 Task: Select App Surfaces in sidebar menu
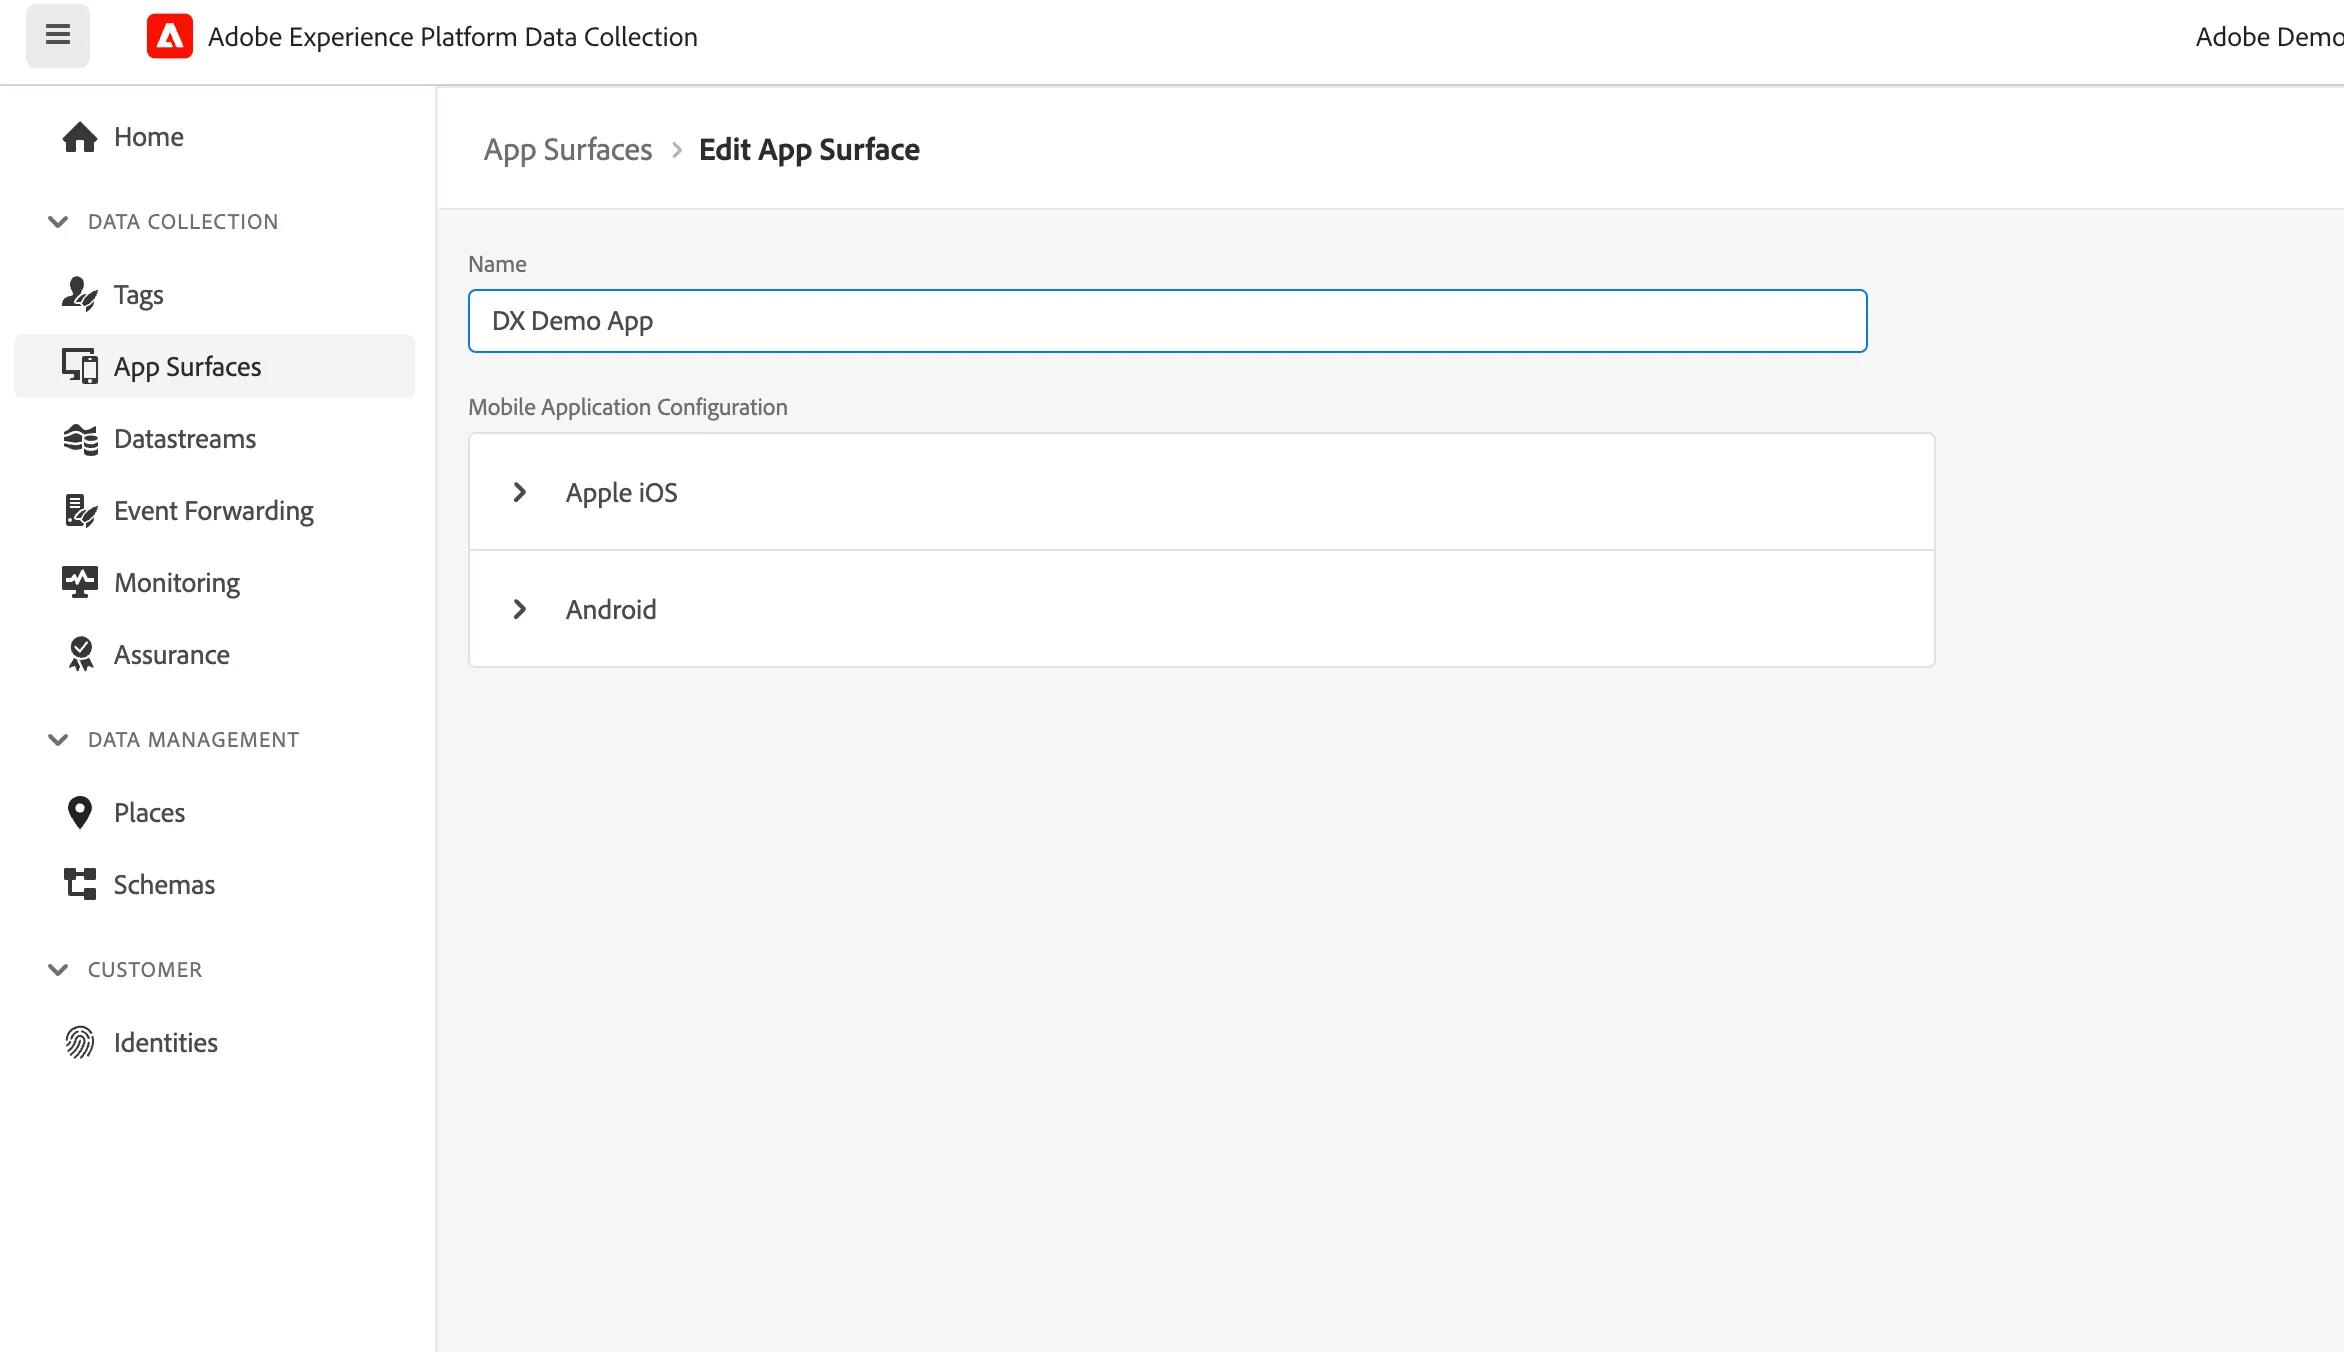click(x=214, y=366)
